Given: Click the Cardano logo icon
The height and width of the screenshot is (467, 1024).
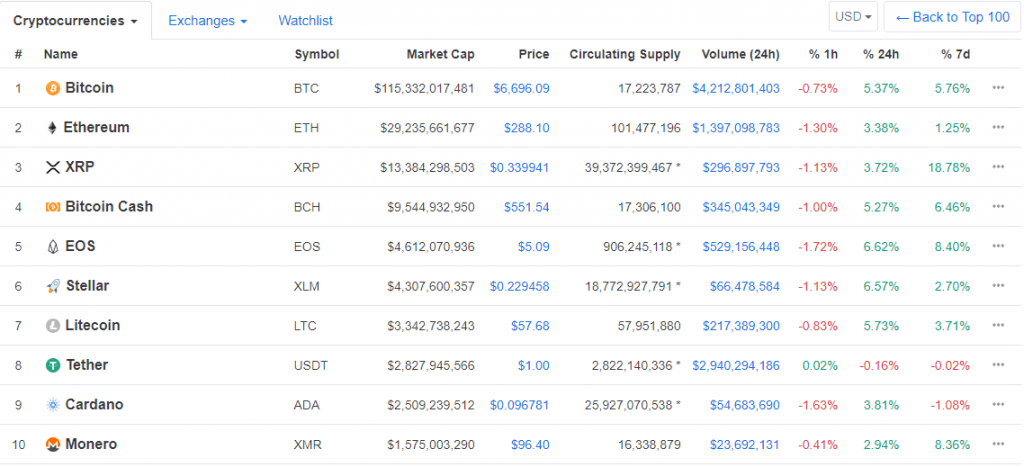Looking at the screenshot, I should pos(53,405).
